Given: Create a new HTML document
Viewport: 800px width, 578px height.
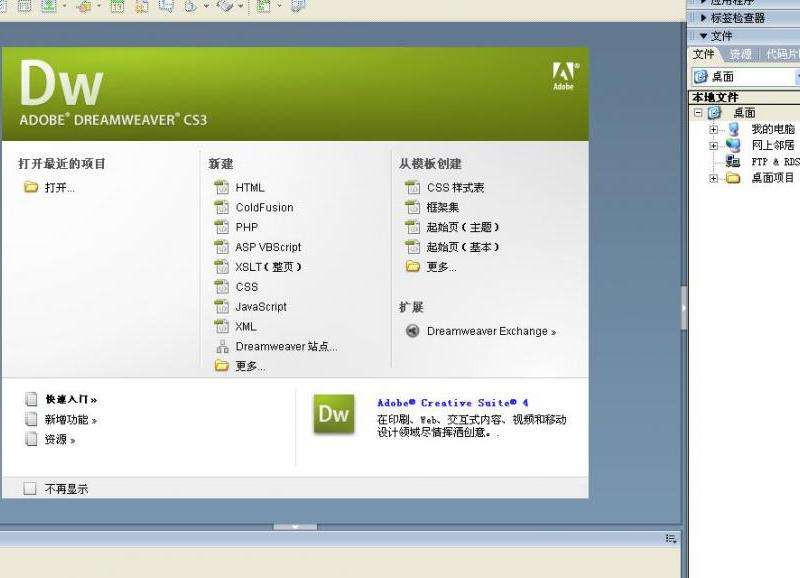Looking at the screenshot, I should click(239, 188).
